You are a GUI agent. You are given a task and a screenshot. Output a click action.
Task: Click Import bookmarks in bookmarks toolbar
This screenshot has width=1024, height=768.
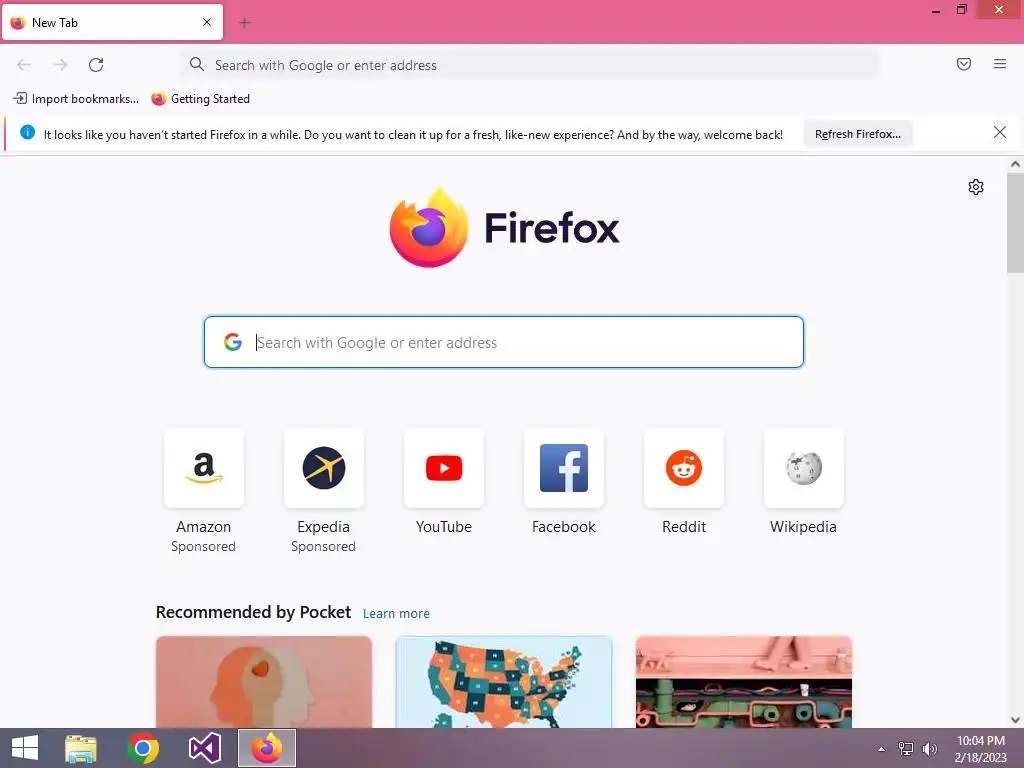[76, 99]
